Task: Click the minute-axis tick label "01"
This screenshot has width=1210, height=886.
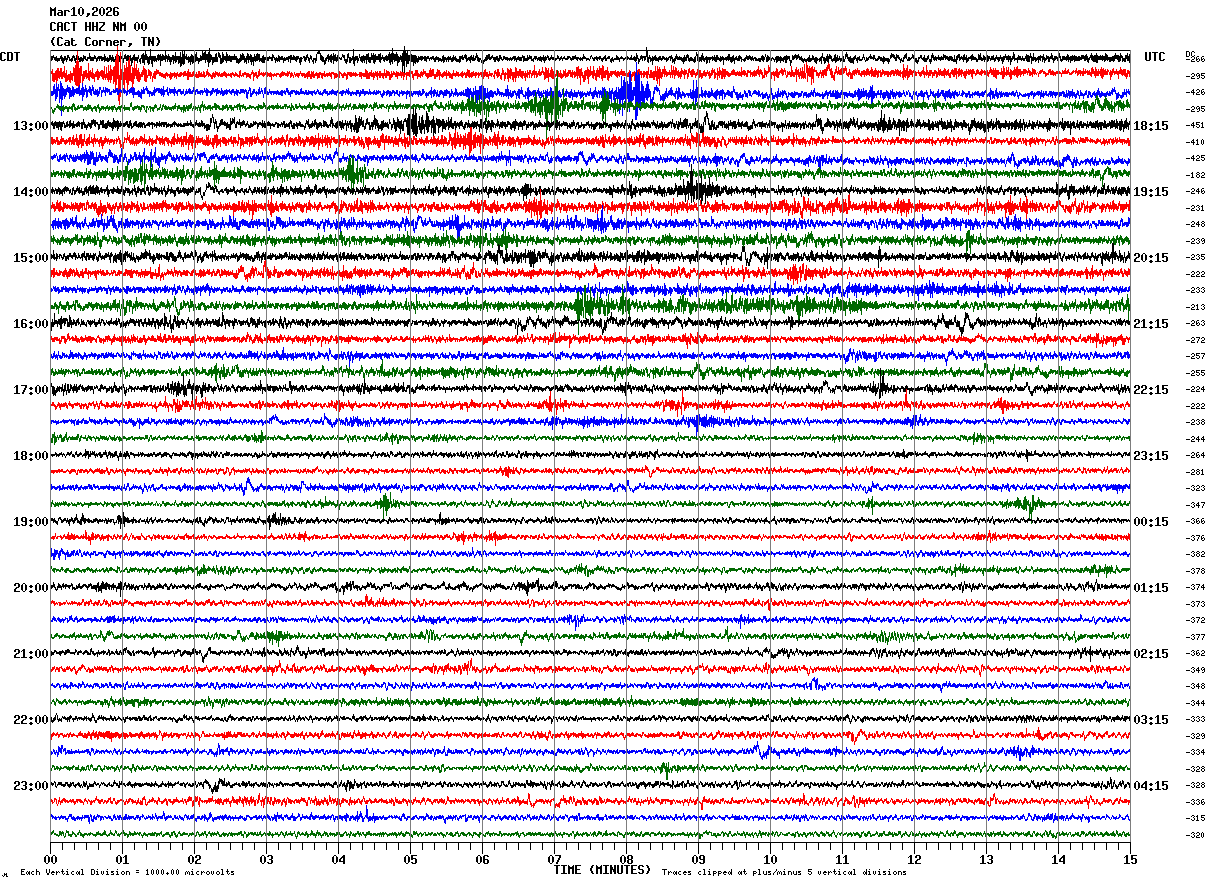Action: pyautogui.click(x=122, y=859)
